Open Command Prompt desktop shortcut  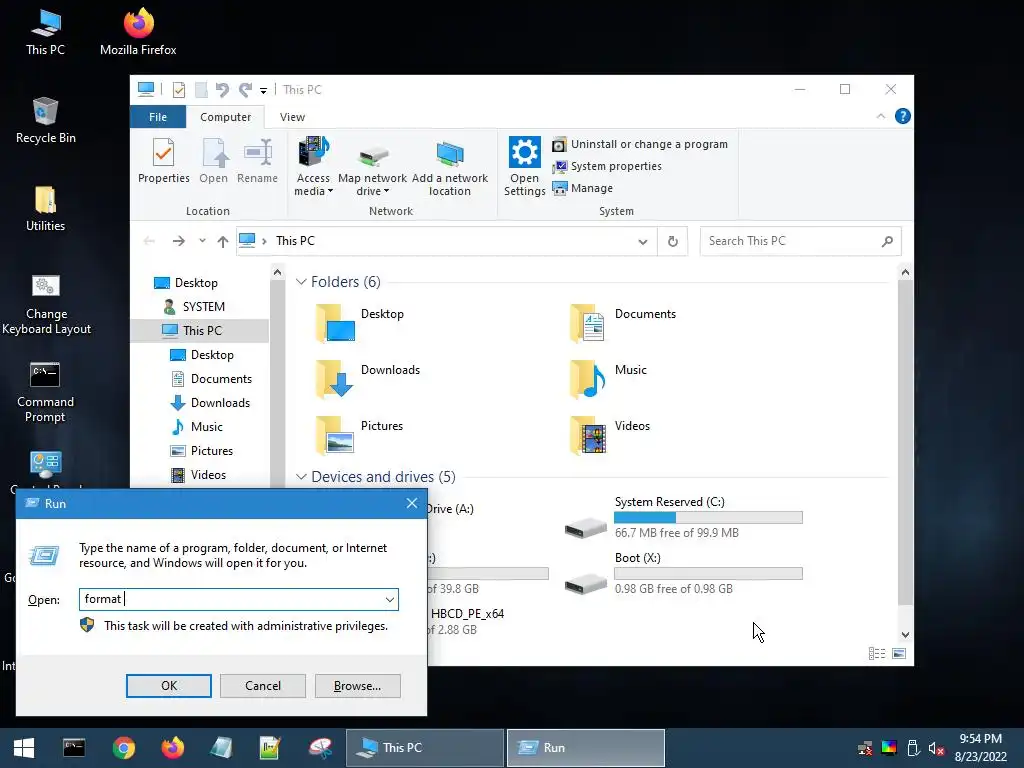pos(45,392)
